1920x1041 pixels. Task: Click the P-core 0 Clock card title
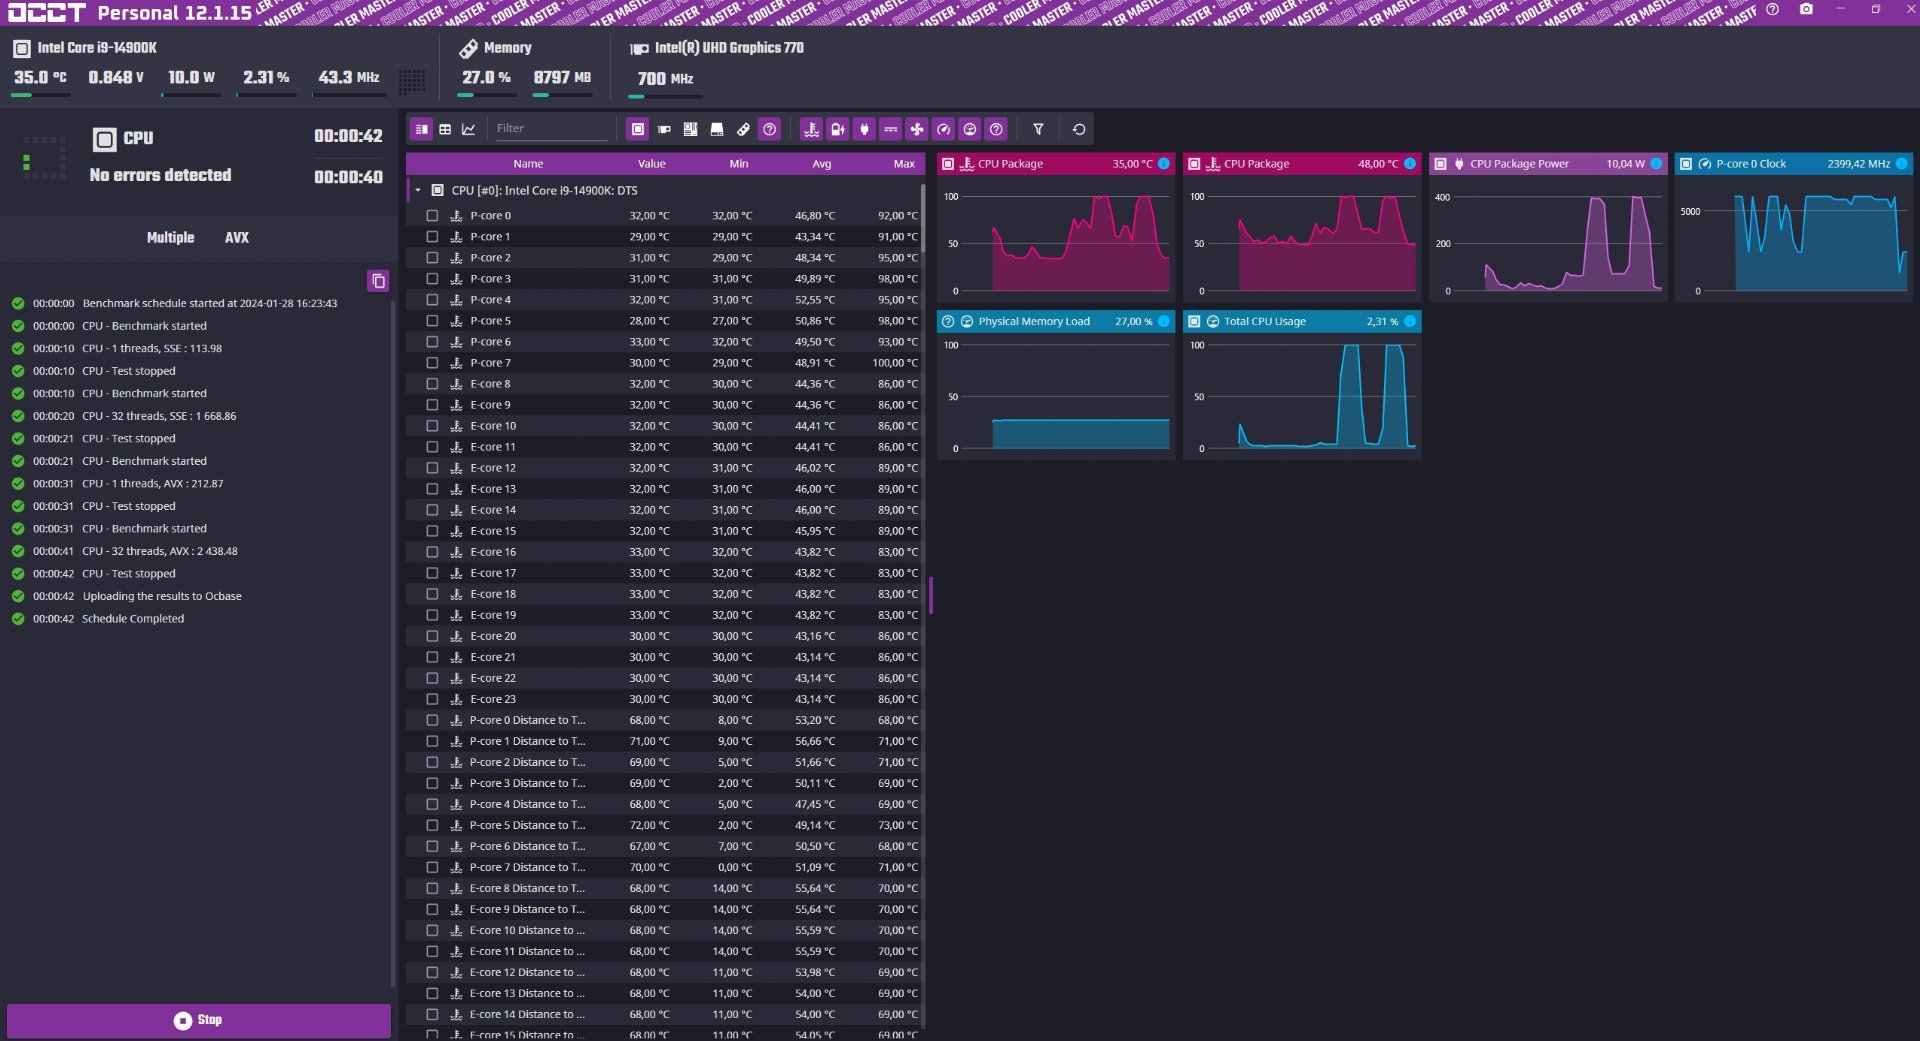tap(1751, 164)
